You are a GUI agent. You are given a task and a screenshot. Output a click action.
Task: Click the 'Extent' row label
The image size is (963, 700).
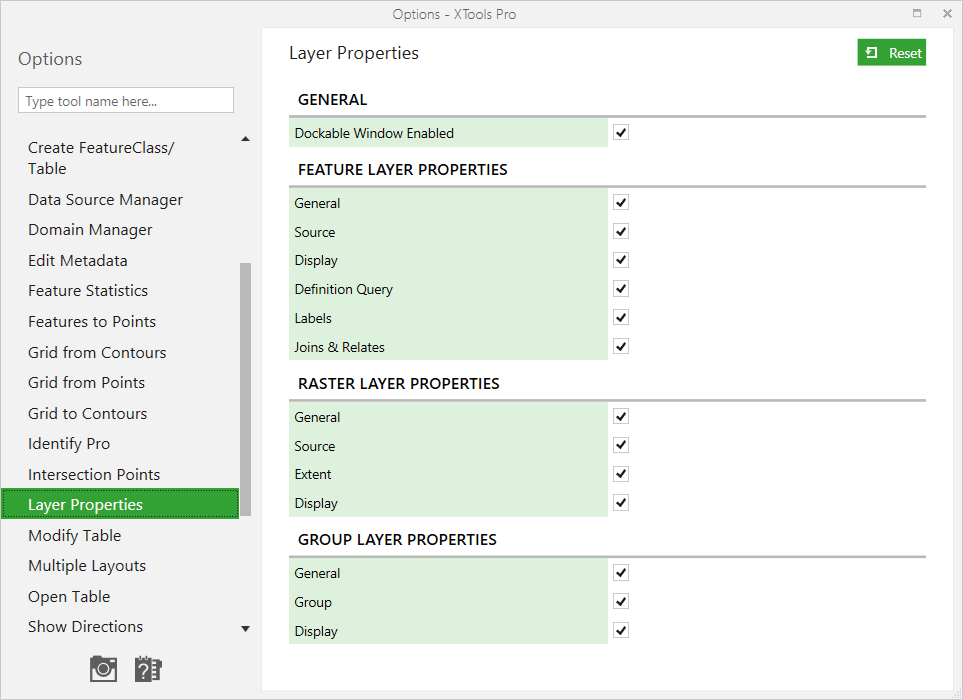[313, 474]
